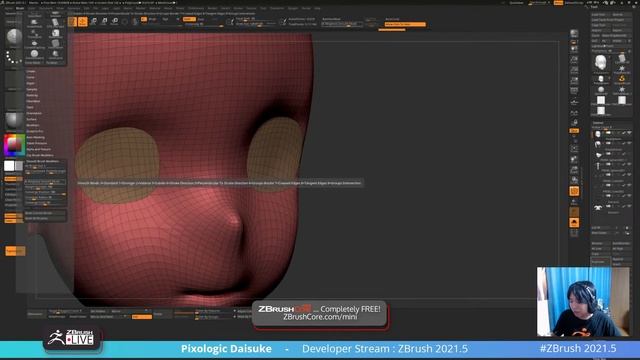Enable Zsub mode

201,19
